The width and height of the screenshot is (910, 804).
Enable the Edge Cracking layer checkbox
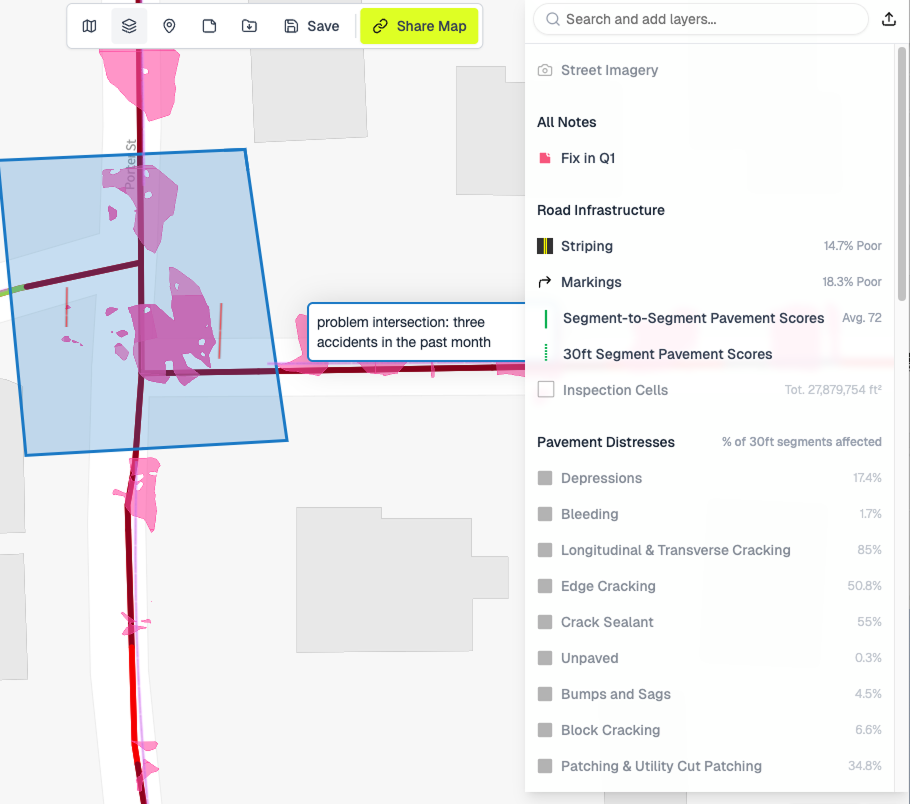[x=545, y=586]
